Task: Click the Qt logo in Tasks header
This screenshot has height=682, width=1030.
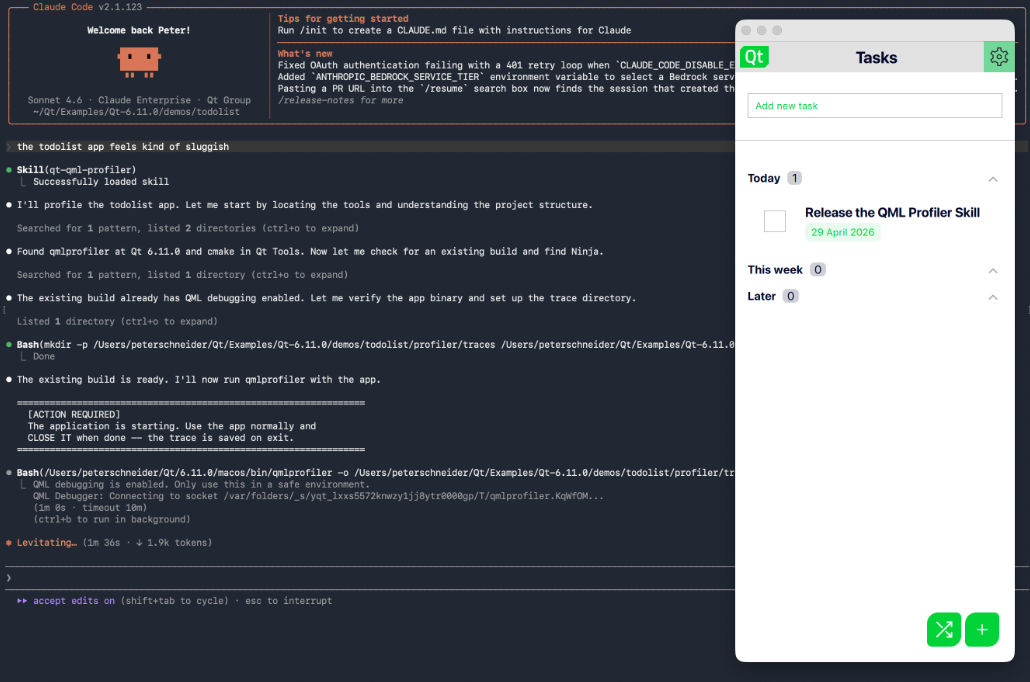Action: (x=754, y=57)
